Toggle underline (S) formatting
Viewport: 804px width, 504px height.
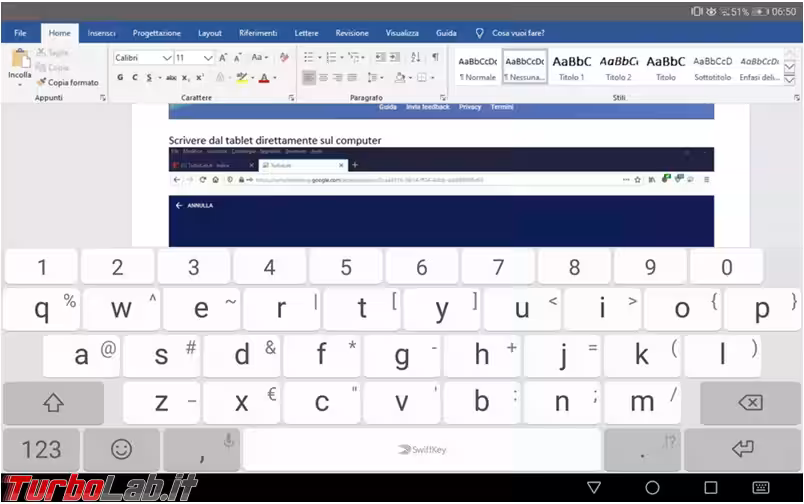[x=148, y=77]
